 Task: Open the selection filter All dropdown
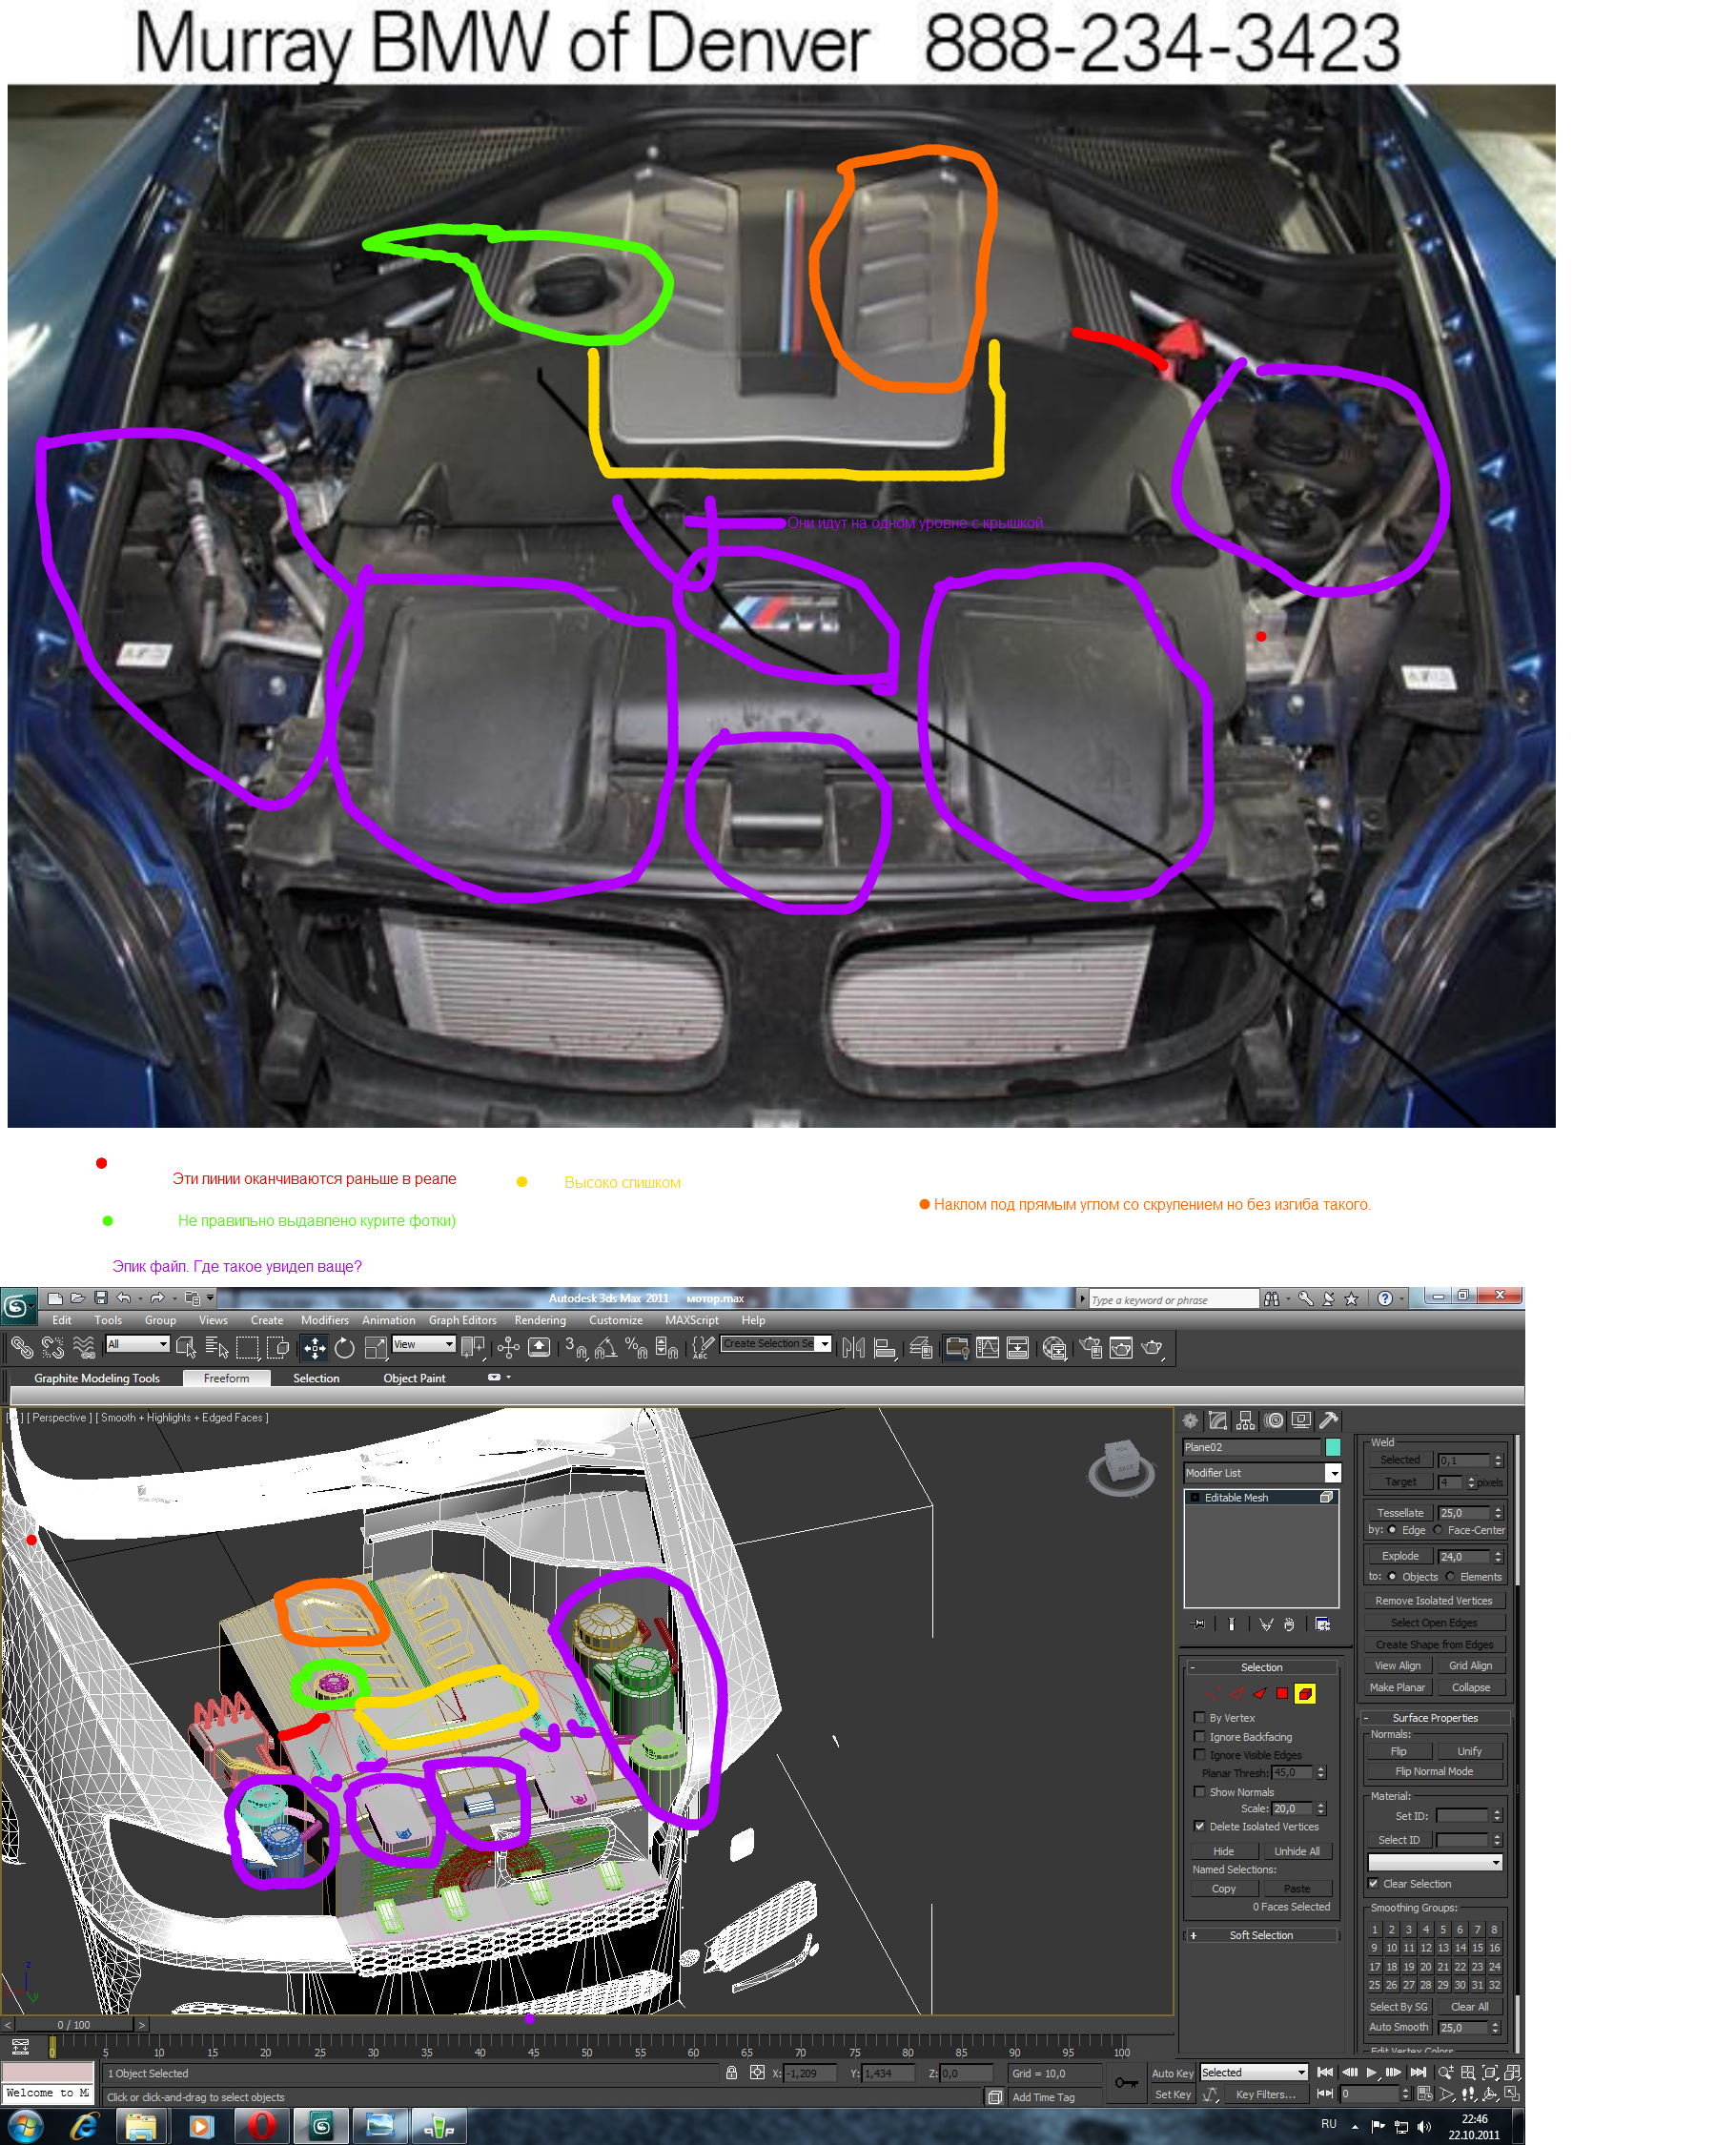click(138, 1344)
